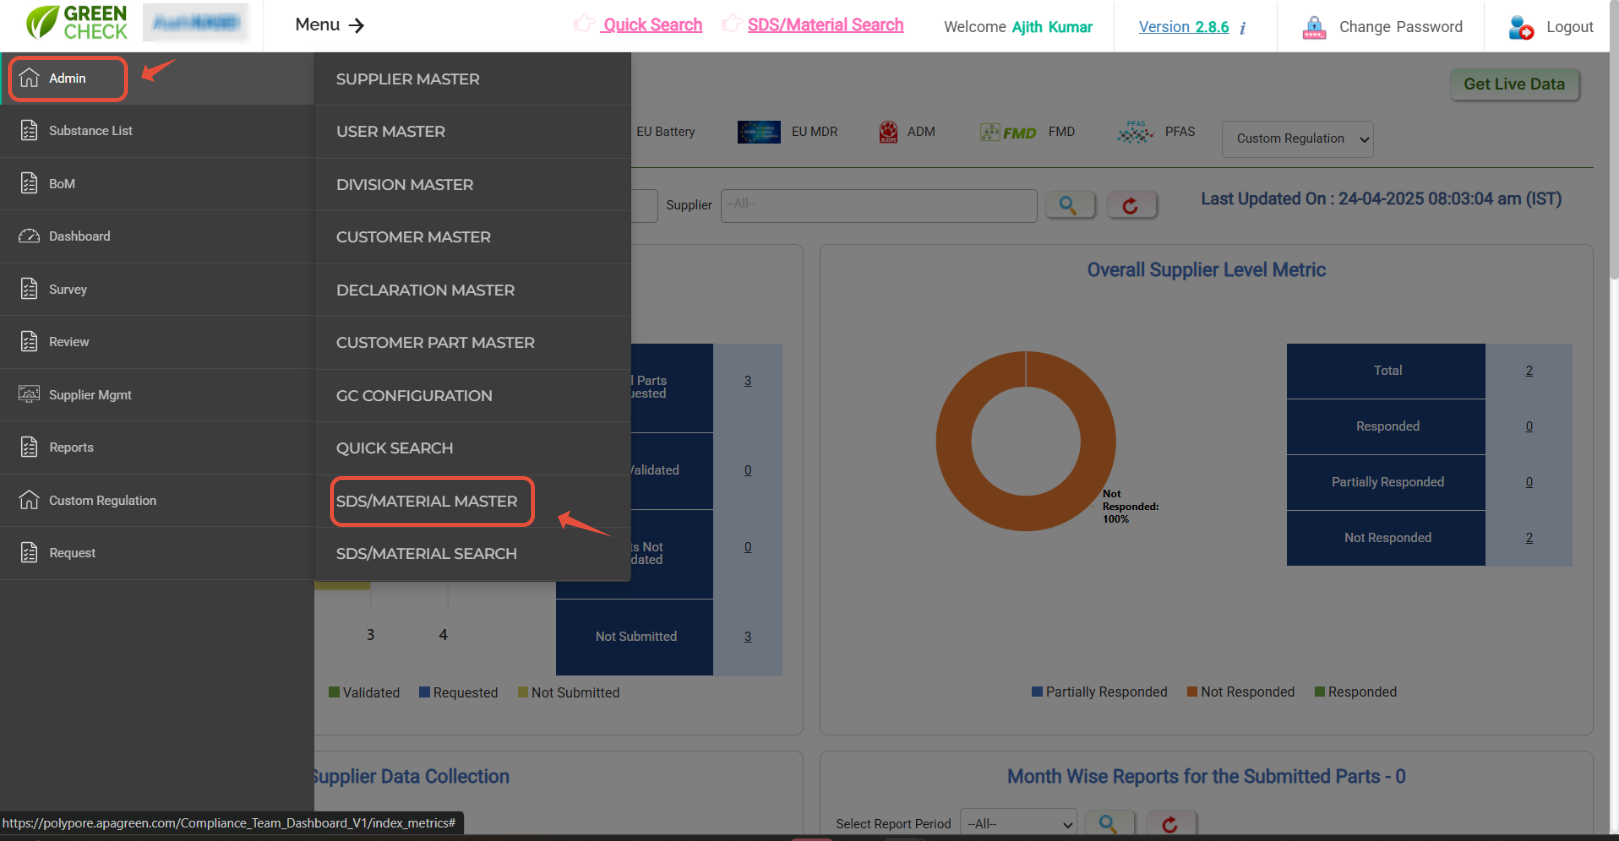1619x841 pixels.
Task: Choose GC CONFIGURATION in the submenu
Action: click(x=473, y=395)
